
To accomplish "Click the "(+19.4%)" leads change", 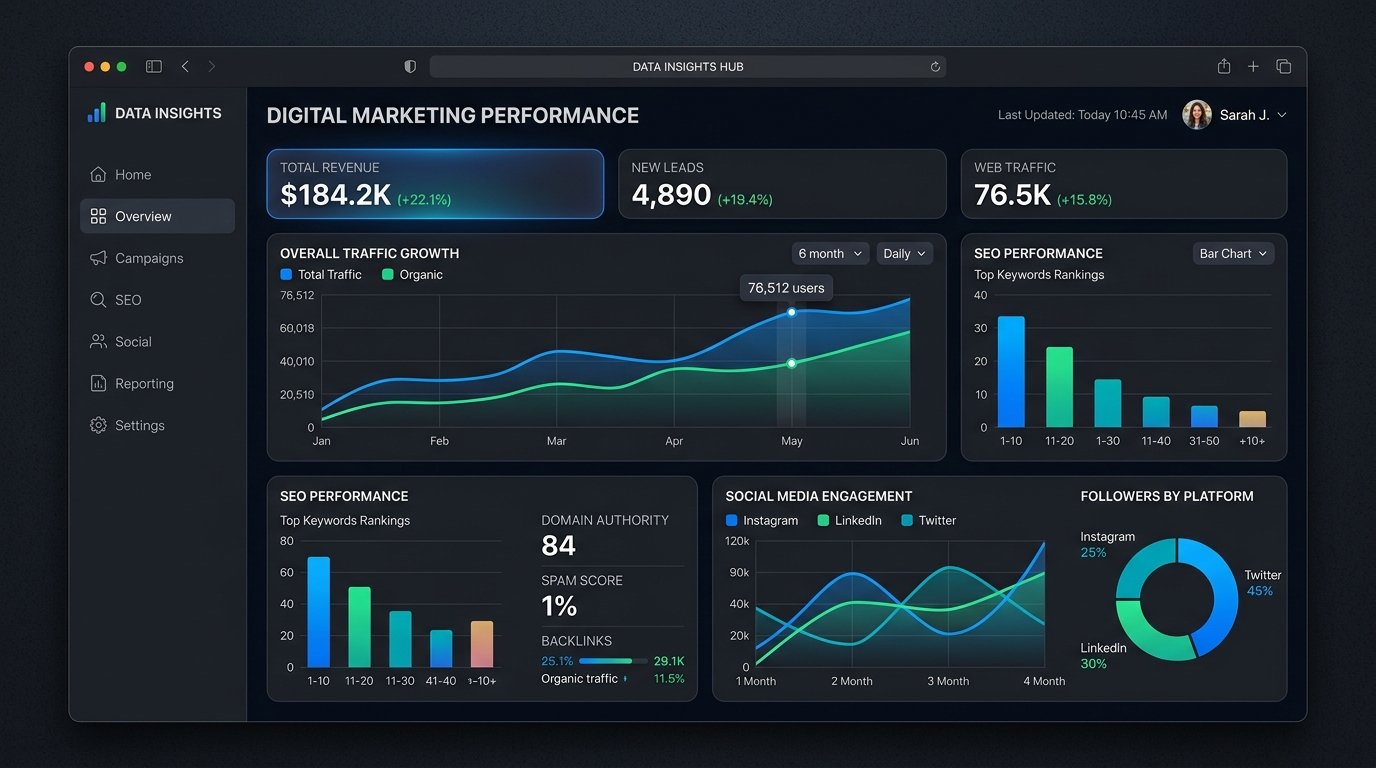I will click(x=745, y=200).
